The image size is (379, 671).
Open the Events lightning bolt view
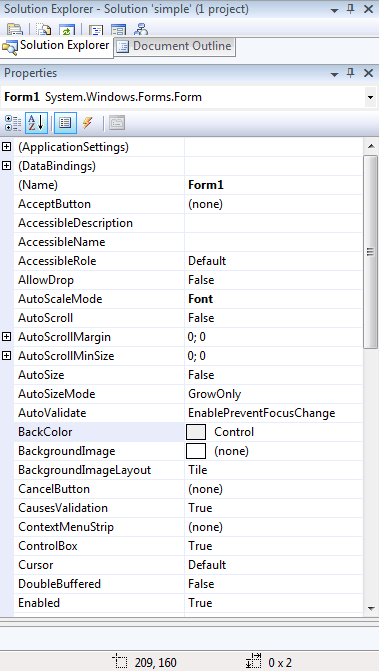tap(88, 123)
